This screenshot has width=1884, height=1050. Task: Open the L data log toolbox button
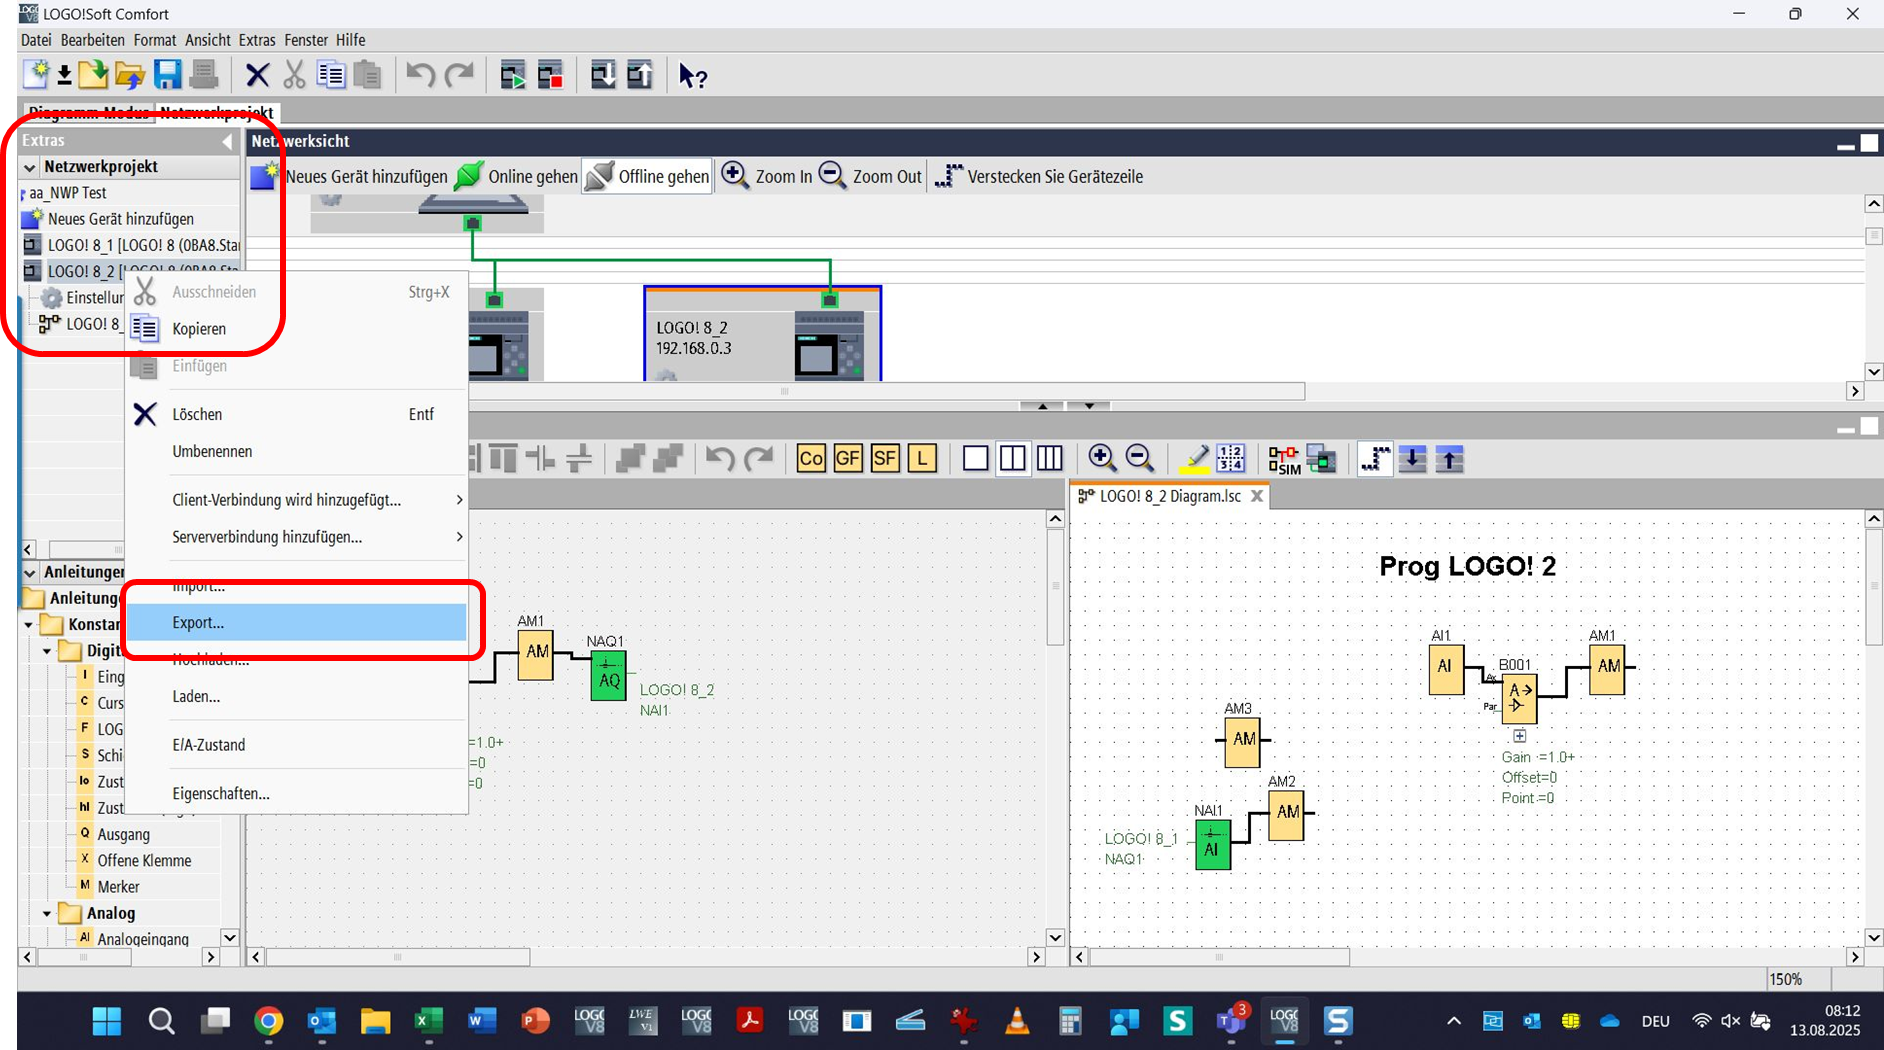point(922,459)
